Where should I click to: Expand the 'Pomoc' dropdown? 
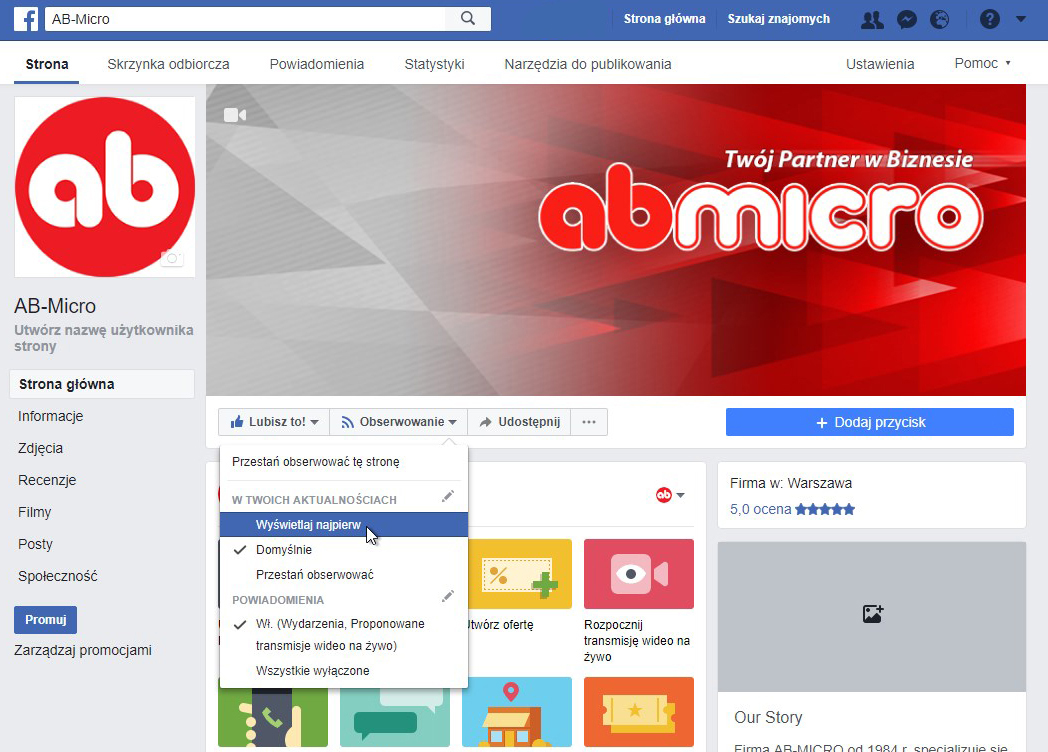[982, 64]
